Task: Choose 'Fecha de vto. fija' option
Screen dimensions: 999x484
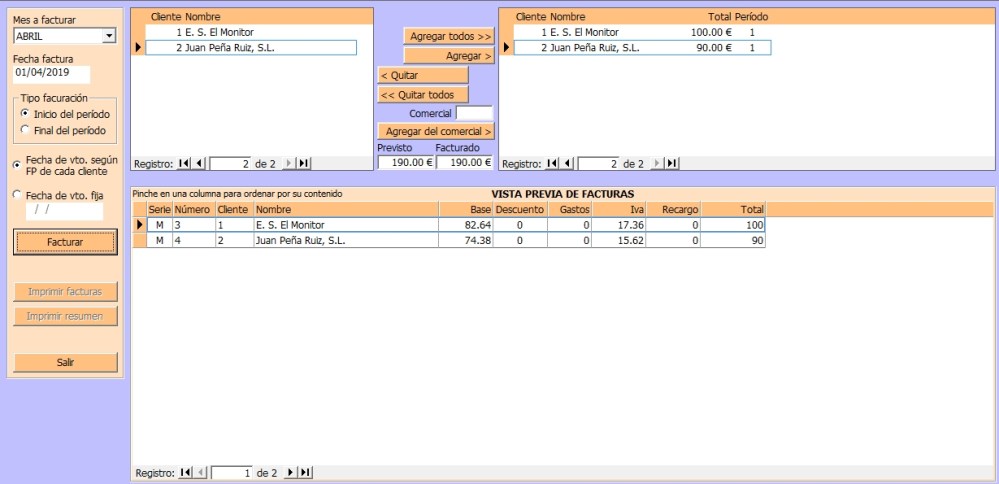Action: [17, 195]
